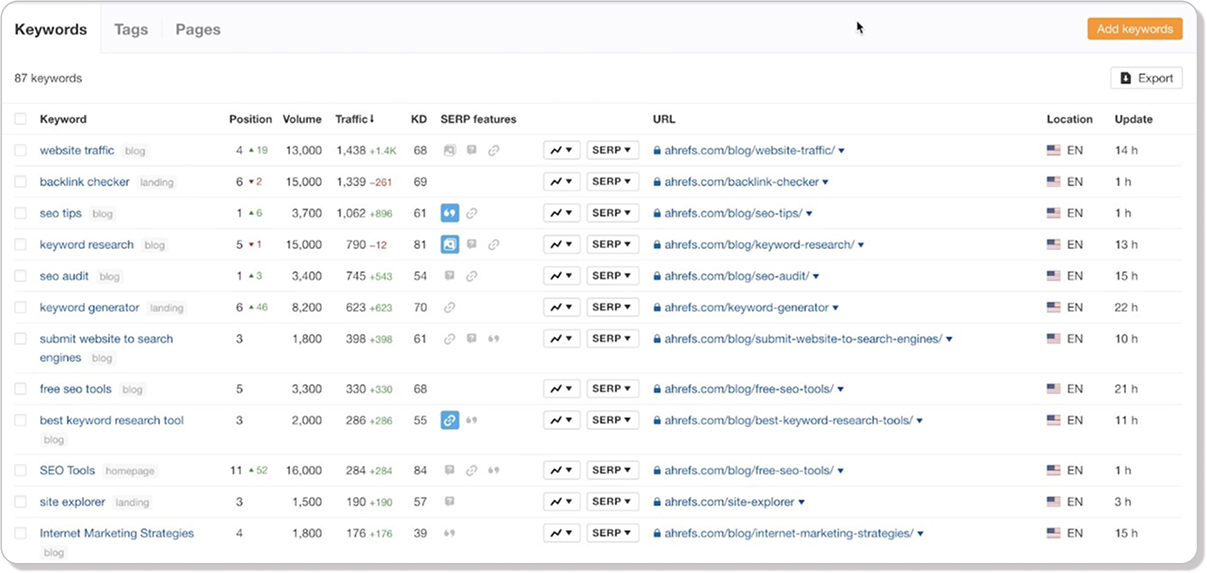Switch to the Pages tab
This screenshot has height=573, width=1207.
click(x=198, y=29)
